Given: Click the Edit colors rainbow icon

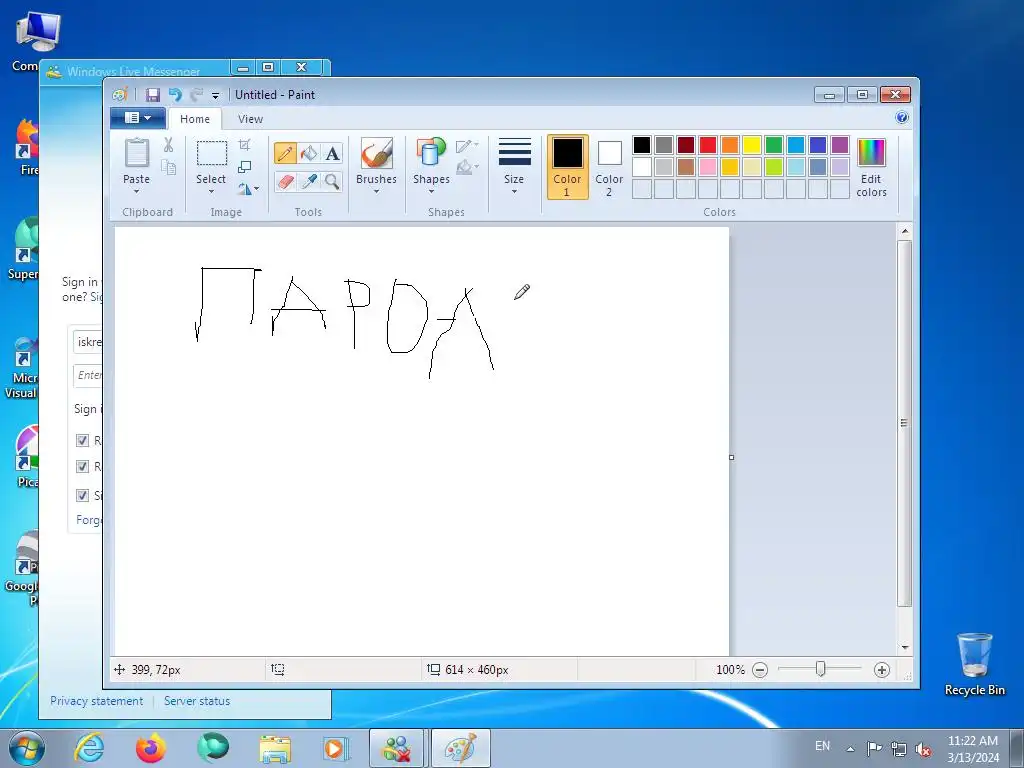Looking at the screenshot, I should point(871,153).
